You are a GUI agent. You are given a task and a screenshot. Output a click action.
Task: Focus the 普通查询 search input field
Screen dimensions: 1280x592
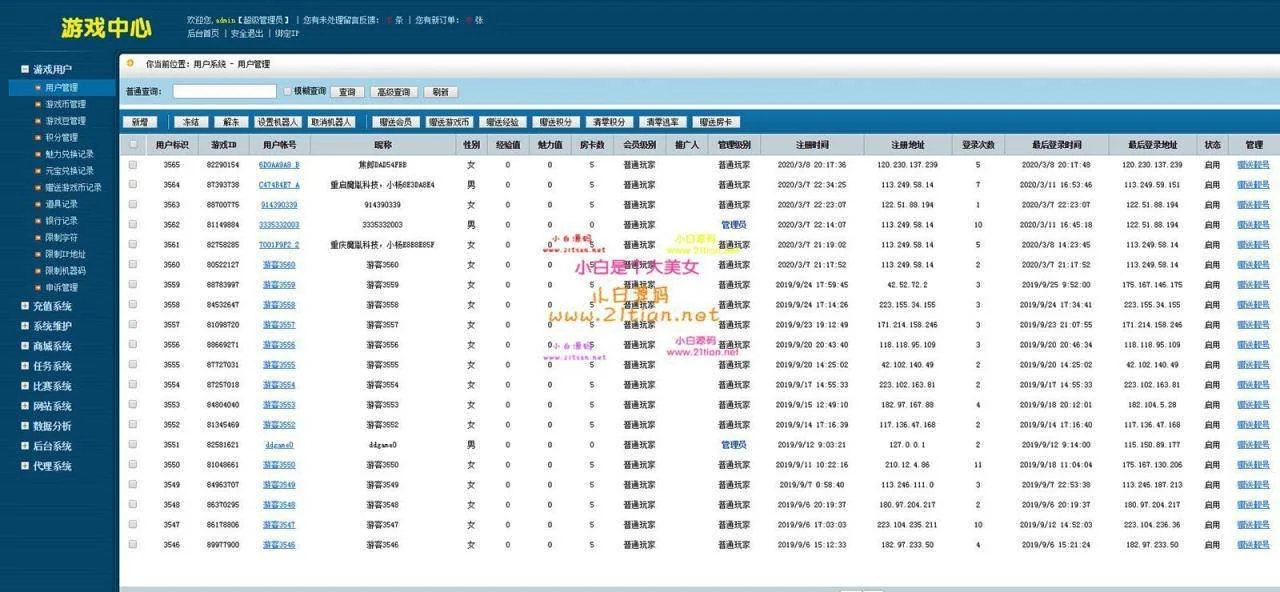click(x=224, y=91)
